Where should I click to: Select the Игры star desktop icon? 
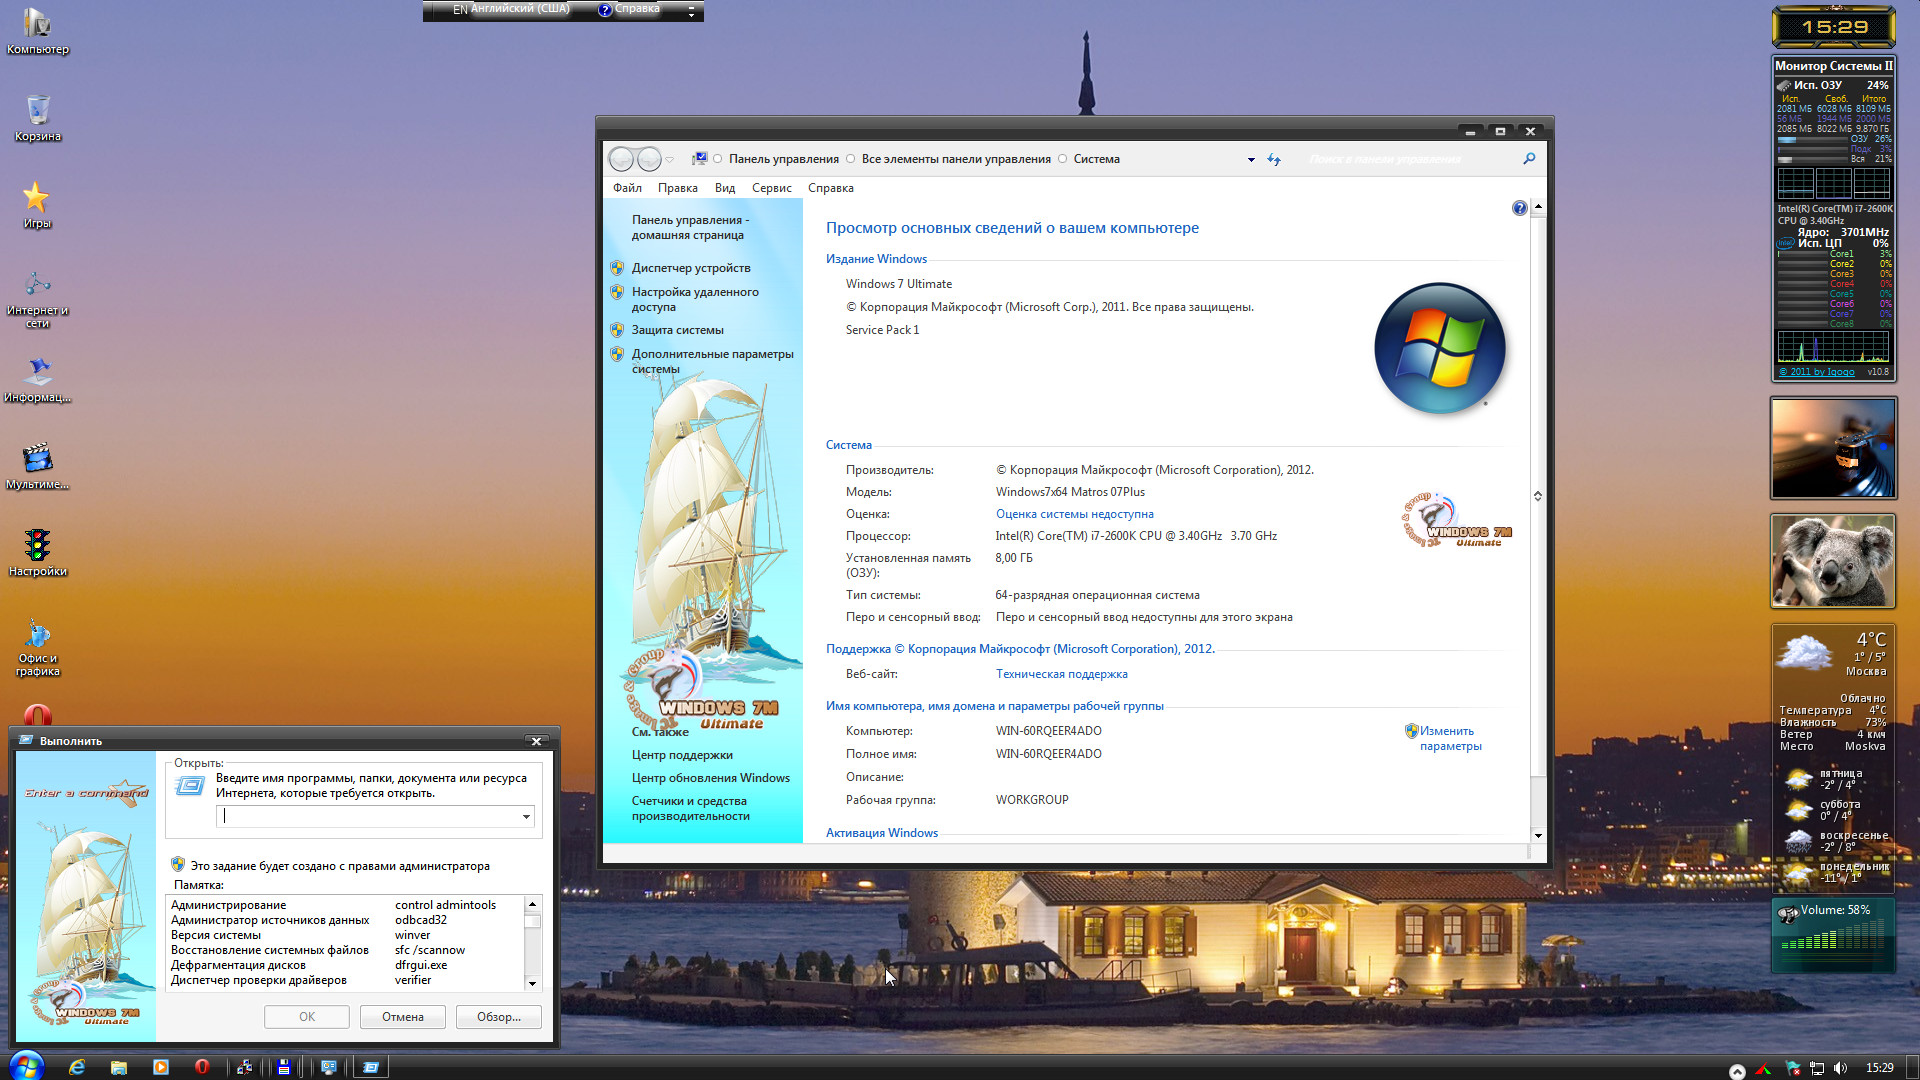[37, 204]
